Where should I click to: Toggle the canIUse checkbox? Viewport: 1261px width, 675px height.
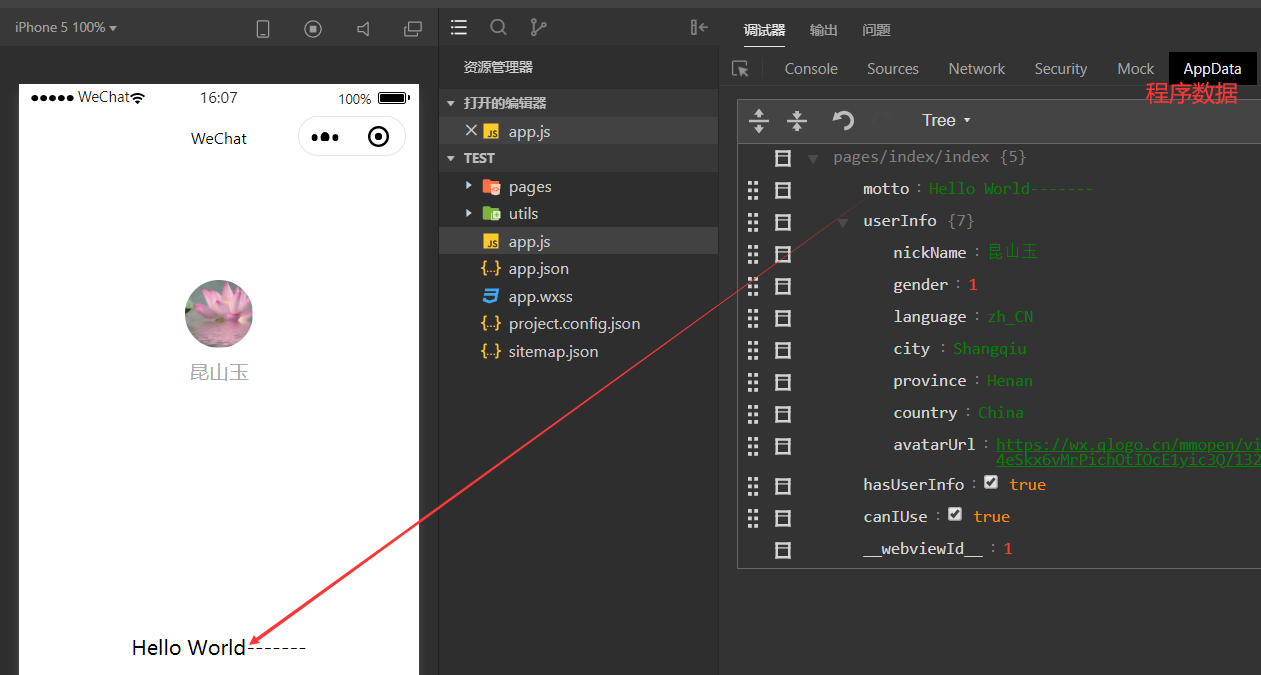955,514
